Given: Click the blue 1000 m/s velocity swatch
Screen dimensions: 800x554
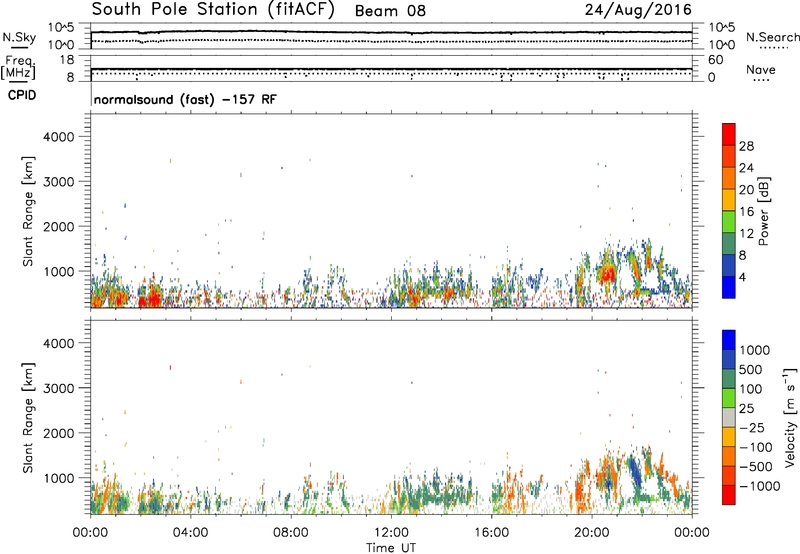Looking at the screenshot, I should tap(729, 340).
